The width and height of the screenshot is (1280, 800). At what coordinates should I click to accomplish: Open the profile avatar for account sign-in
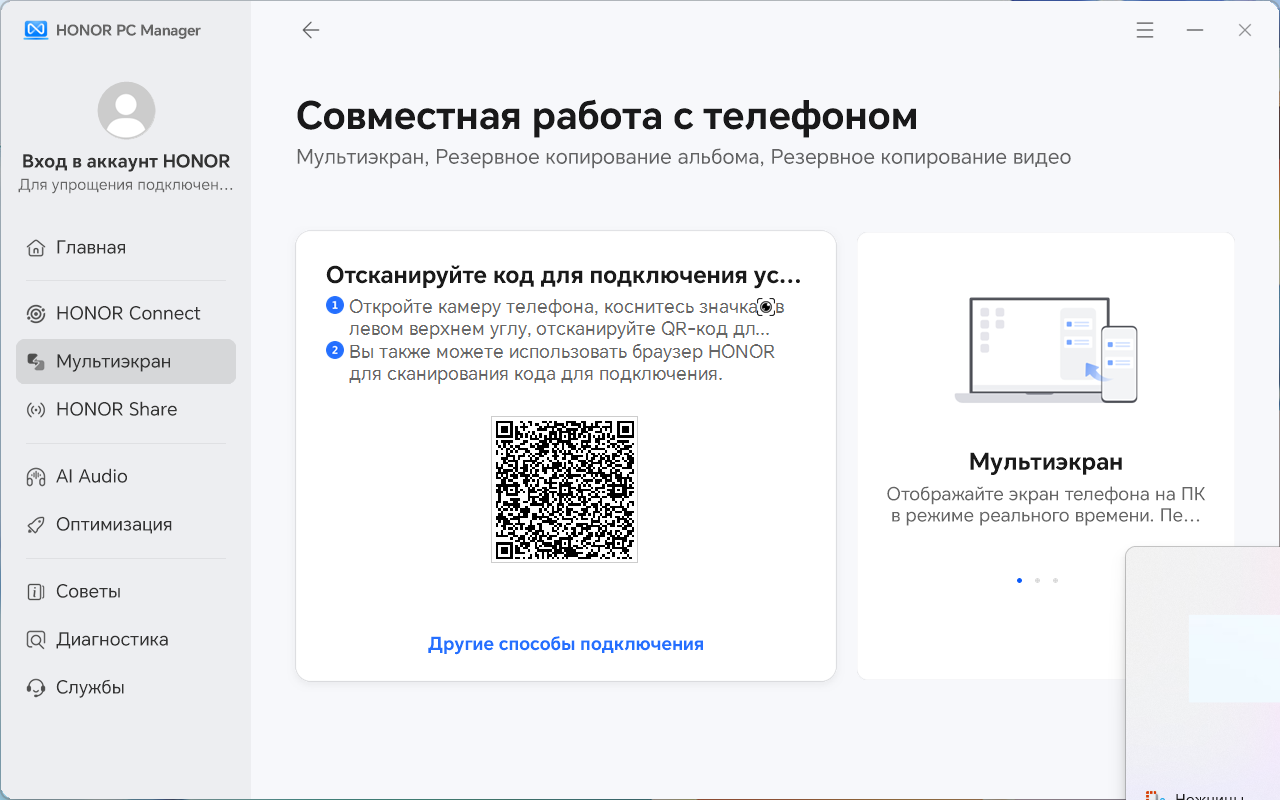click(126, 110)
